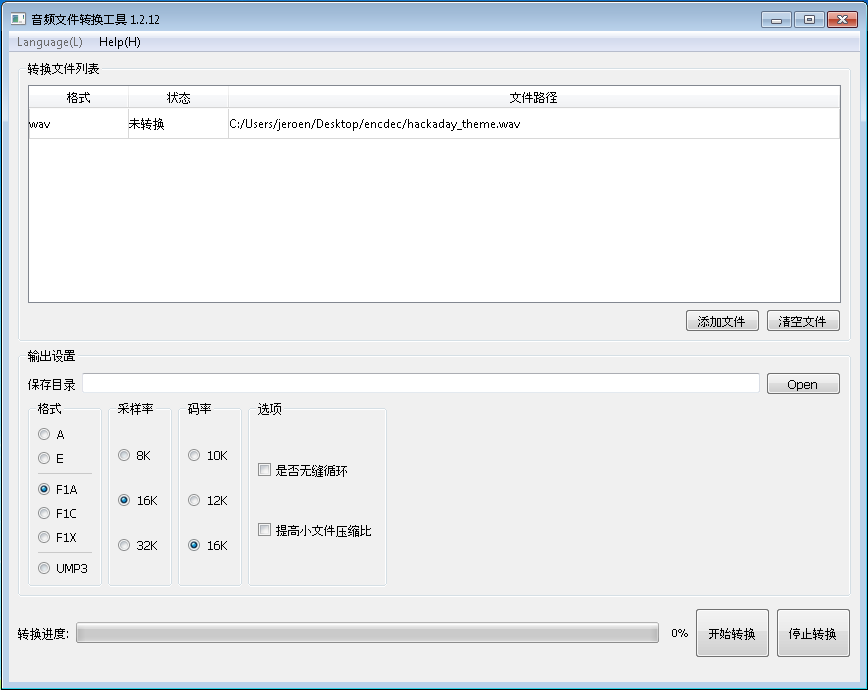
Task: Tick the 提高小文件压缩比 checkbox
Action: [265, 530]
